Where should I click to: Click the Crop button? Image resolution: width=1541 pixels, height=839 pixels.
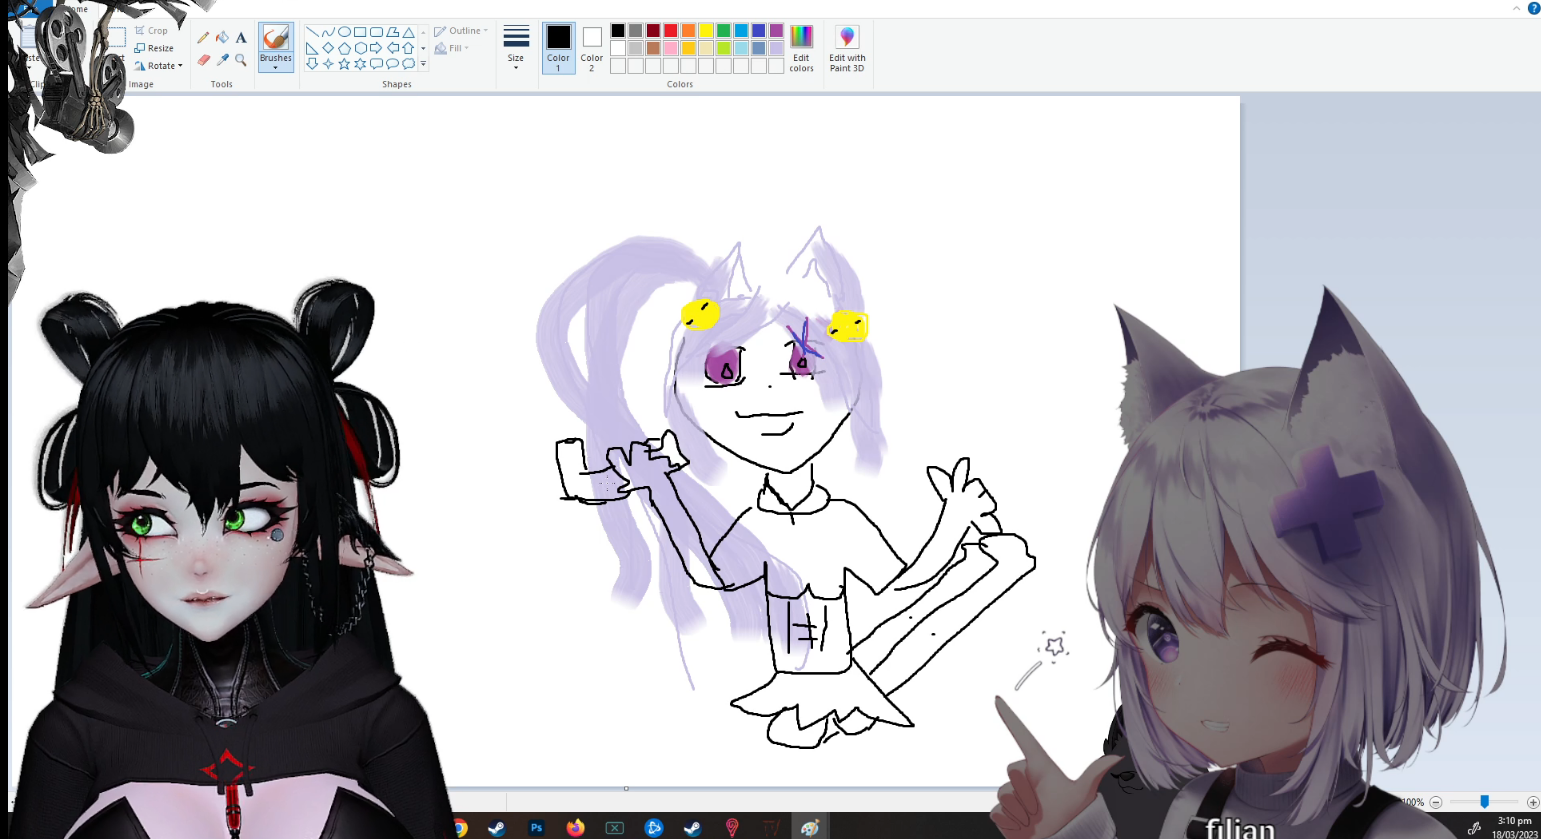click(152, 31)
